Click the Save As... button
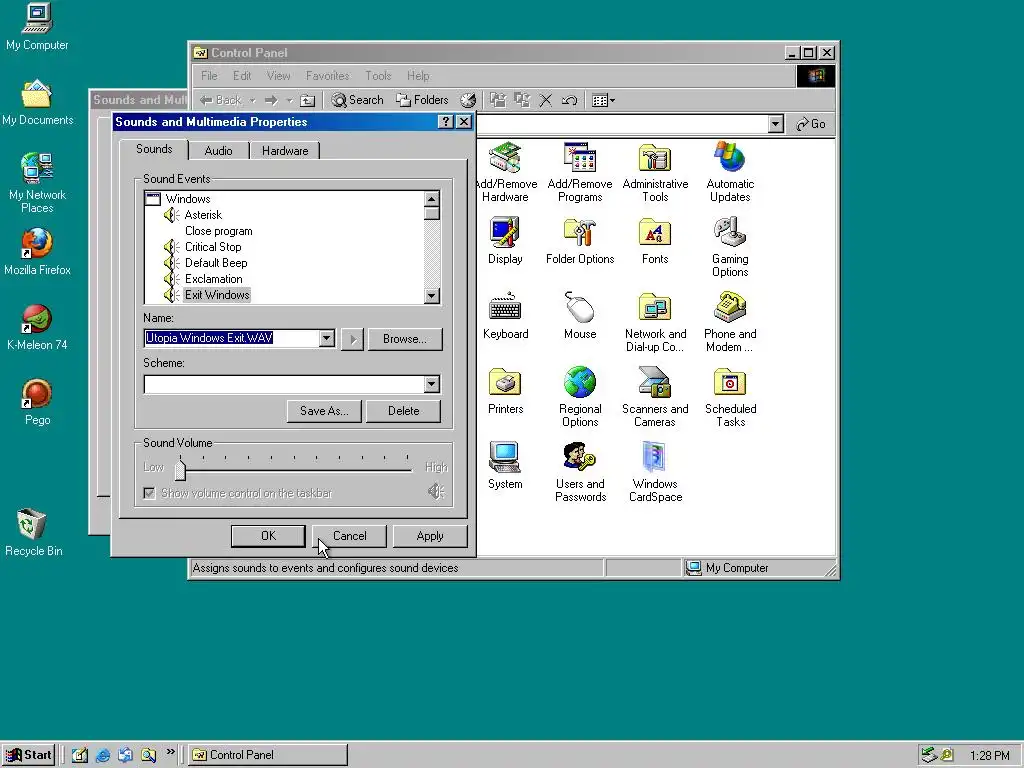The width and height of the screenshot is (1024, 768). click(x=324, y=411)
